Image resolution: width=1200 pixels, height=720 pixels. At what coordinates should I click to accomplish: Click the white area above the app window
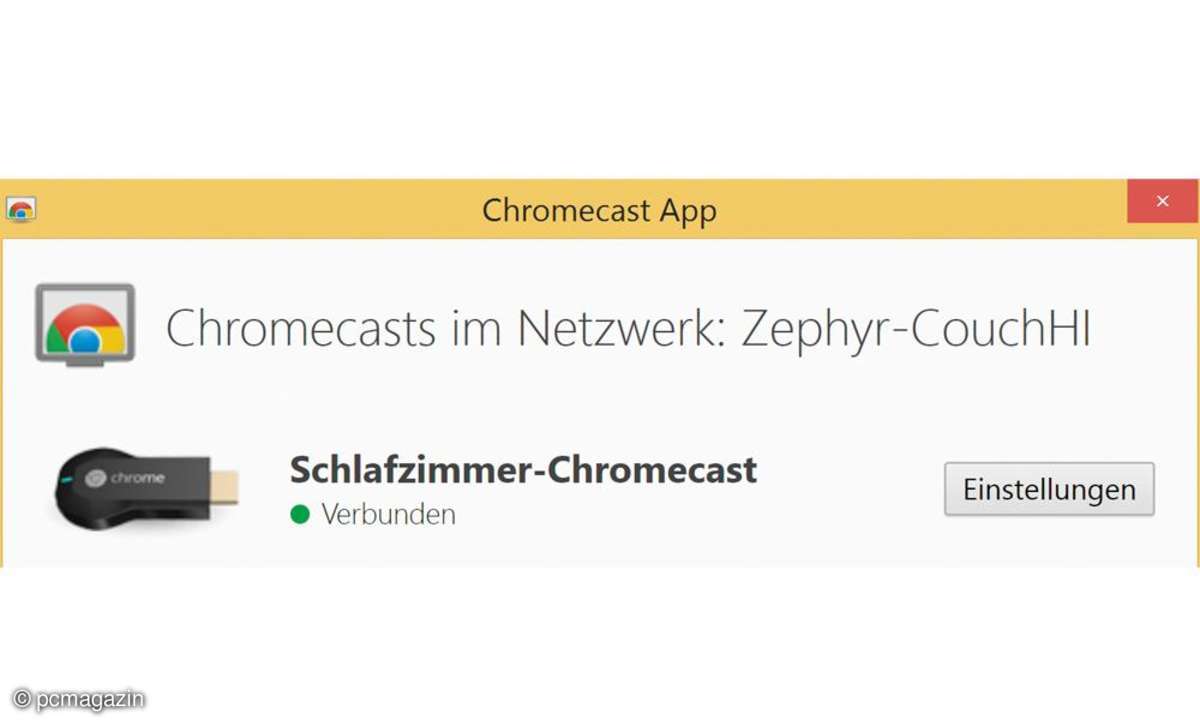click(x=600, y=90)
